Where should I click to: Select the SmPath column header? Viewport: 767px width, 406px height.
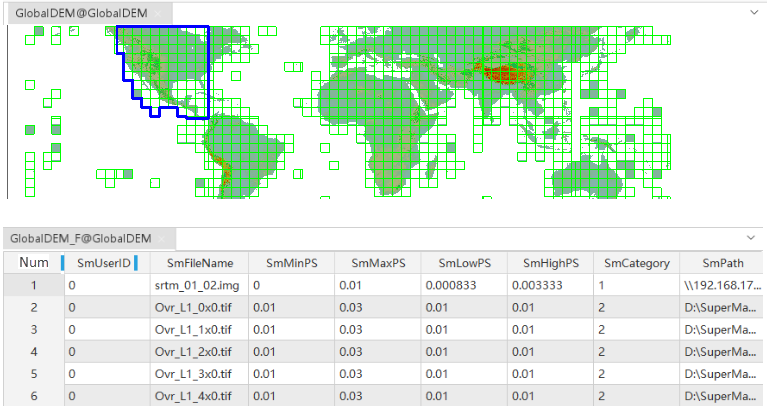pos(722,263)
